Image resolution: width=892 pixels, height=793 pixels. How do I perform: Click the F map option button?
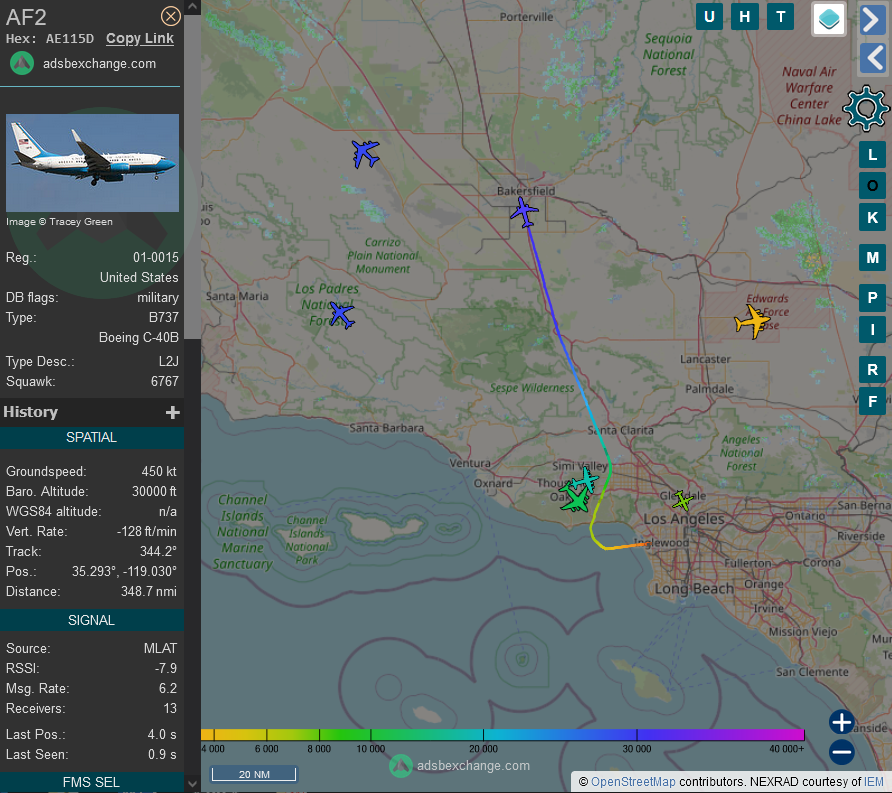pos(872,402)
